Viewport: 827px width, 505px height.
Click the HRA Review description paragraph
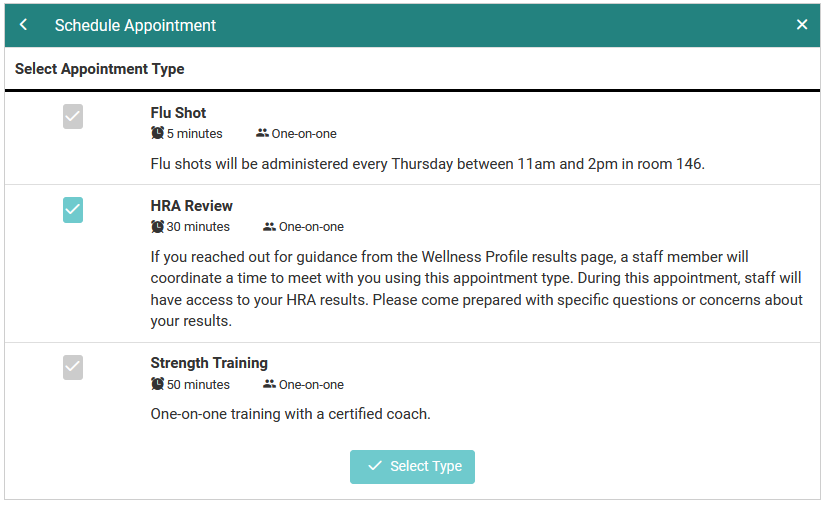coord(476,289)
